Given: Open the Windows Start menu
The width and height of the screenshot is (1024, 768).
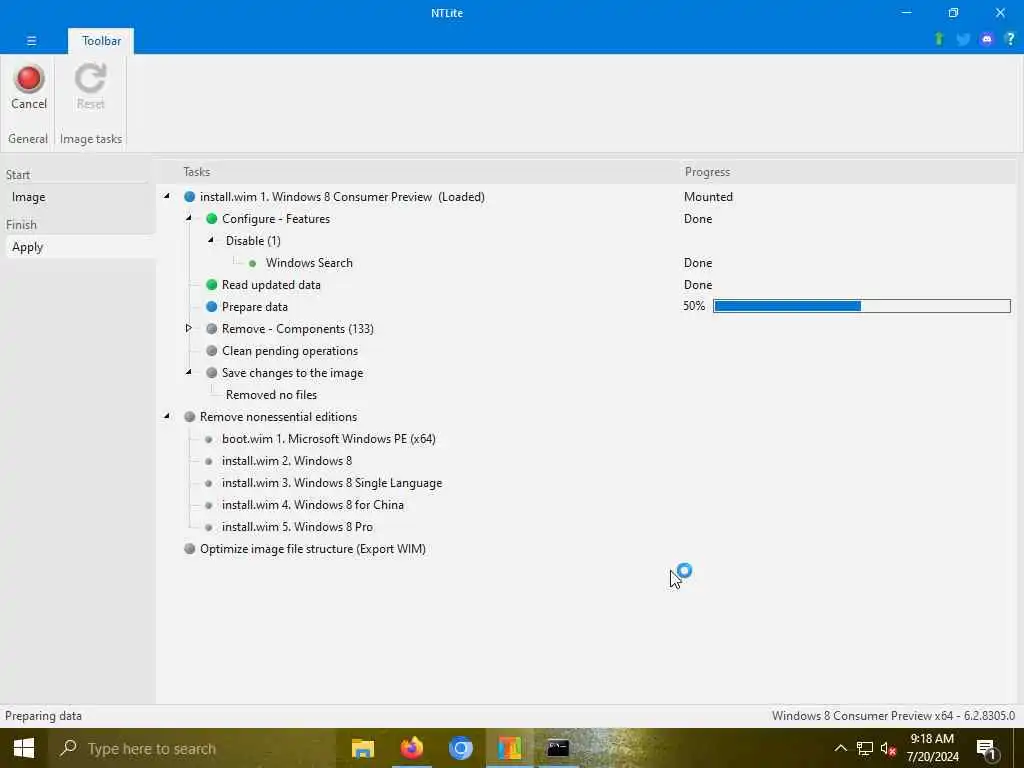Looking at the screenshot, I should point(24,748).
